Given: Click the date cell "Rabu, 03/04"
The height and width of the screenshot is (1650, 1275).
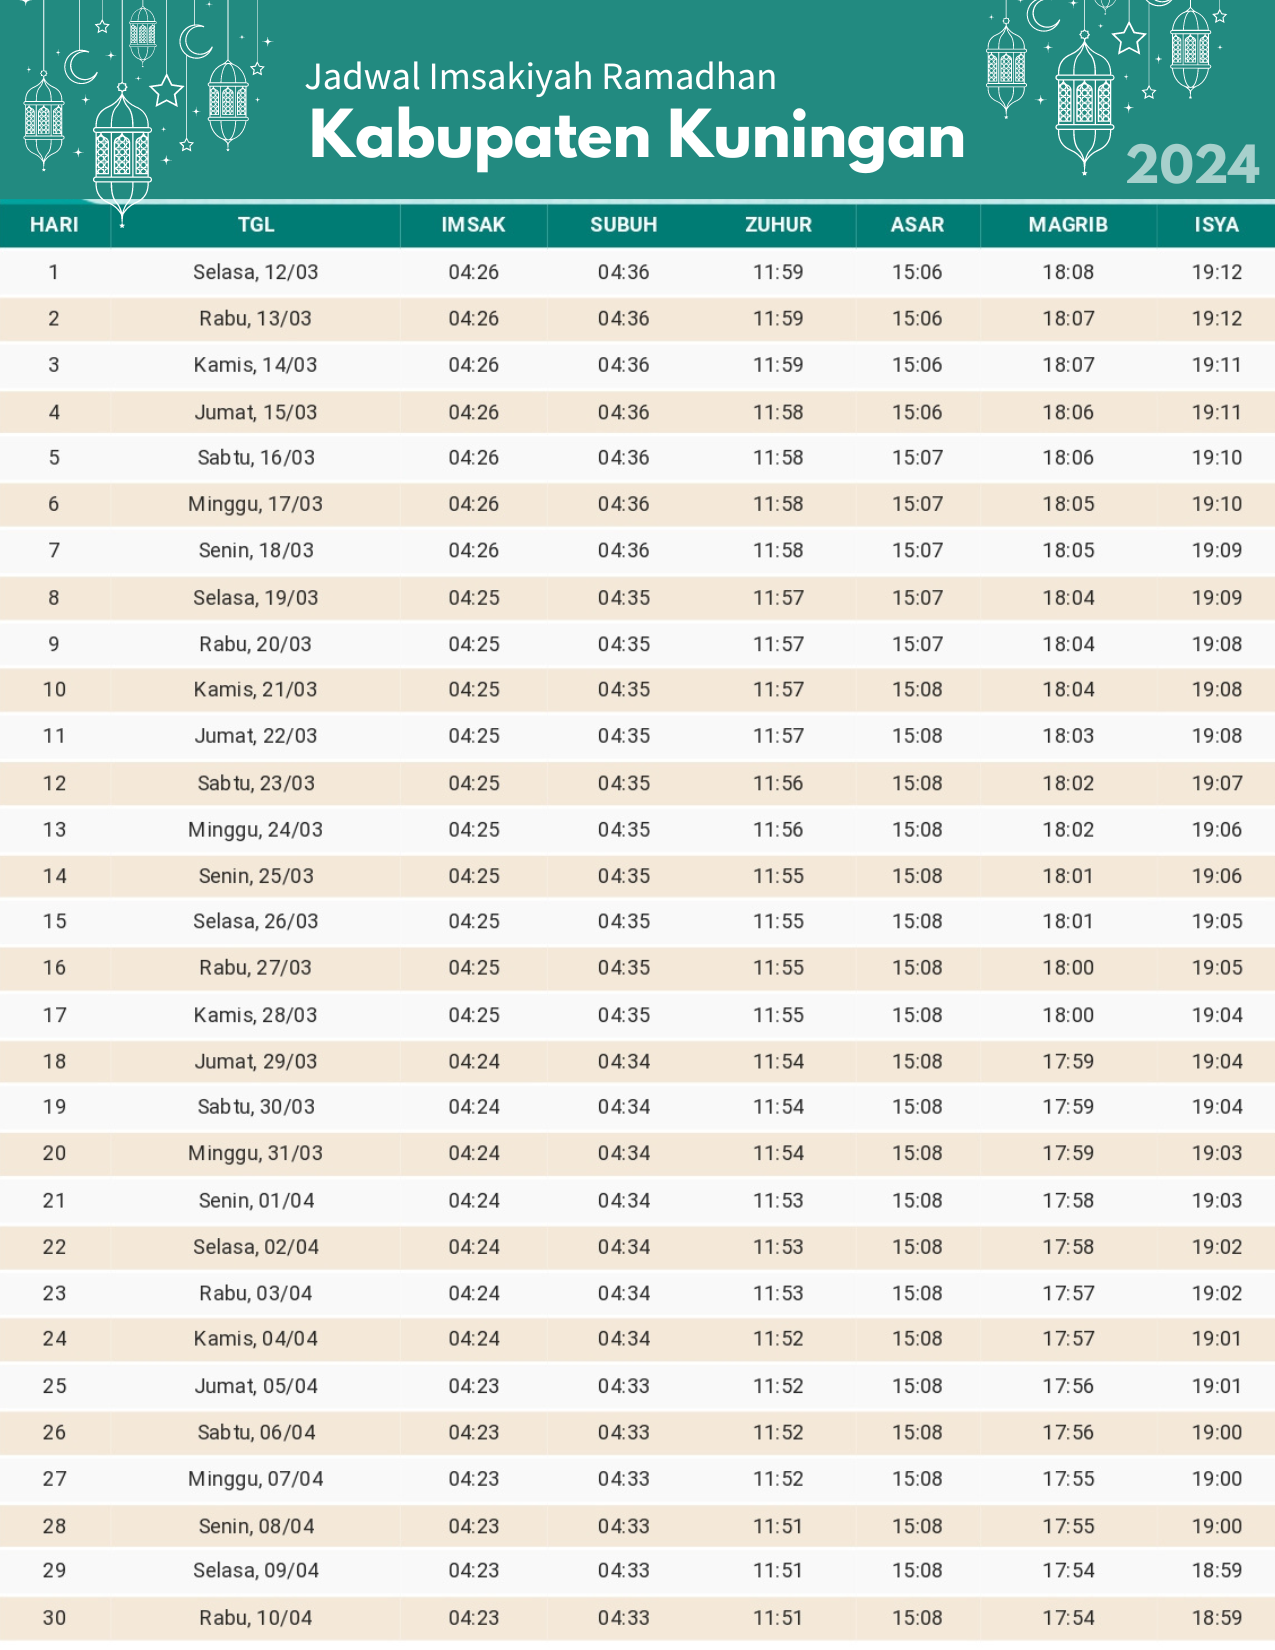Looking at the screenshot, I should pyautogui.click(x=256, y=1293).
